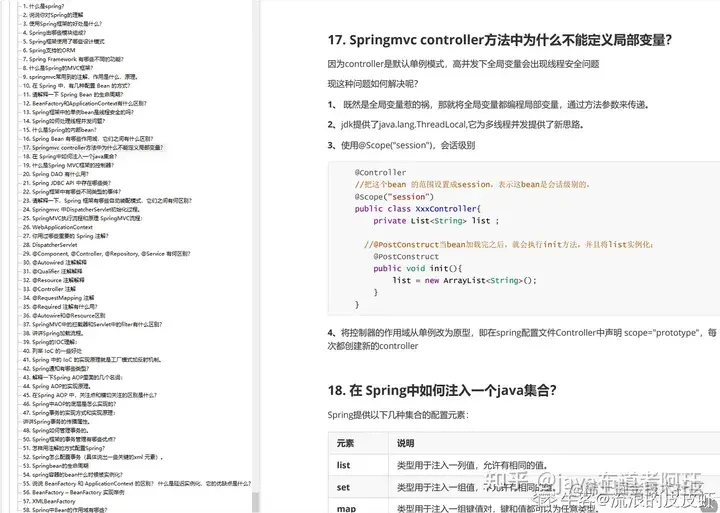
Task: Navigate to "8. 什么是Spring的MVC框架?"
Action: 58,68
